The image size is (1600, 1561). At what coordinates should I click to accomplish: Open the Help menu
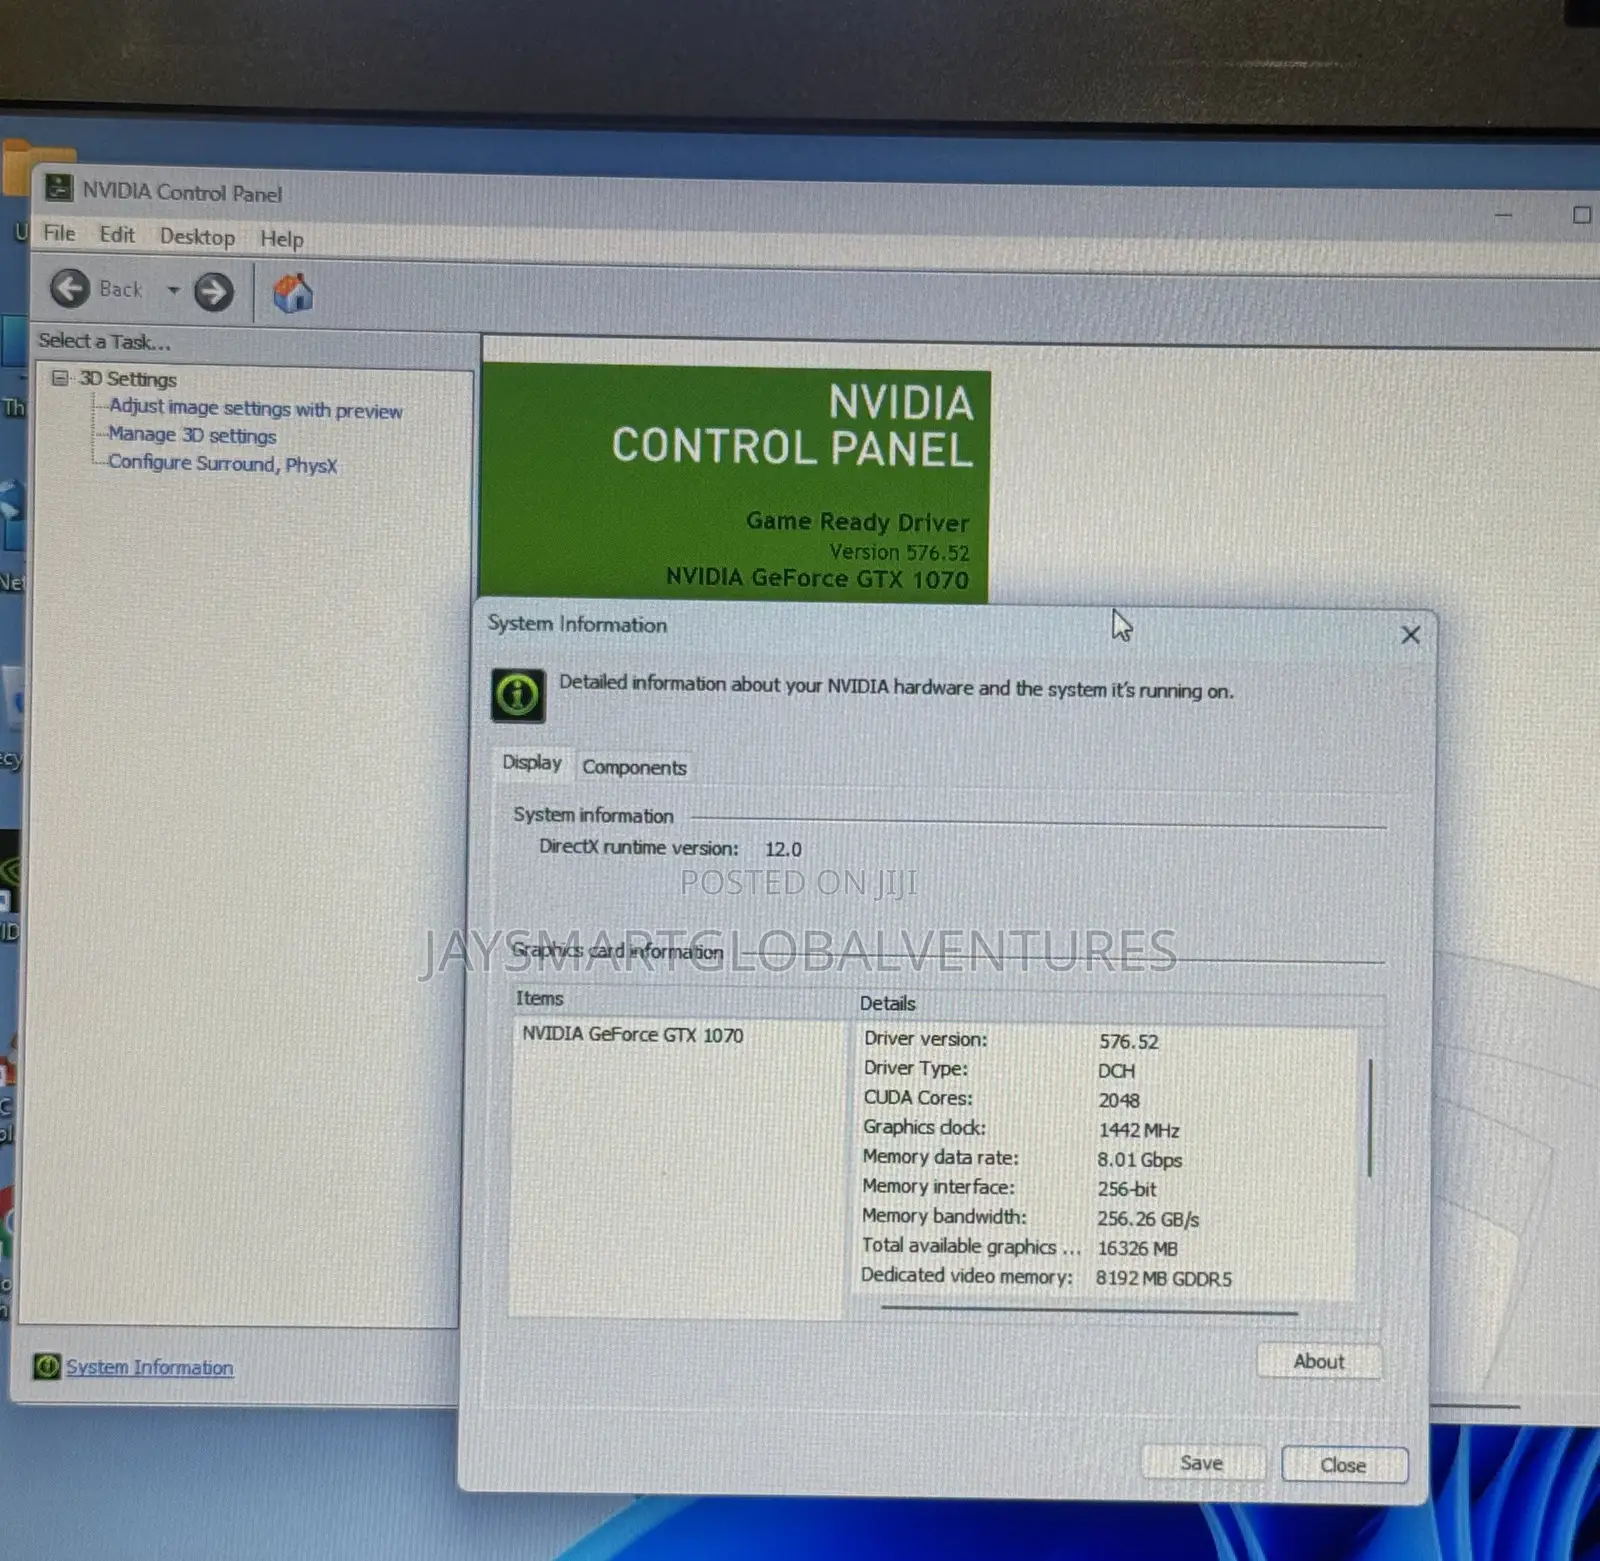[282, 239]
